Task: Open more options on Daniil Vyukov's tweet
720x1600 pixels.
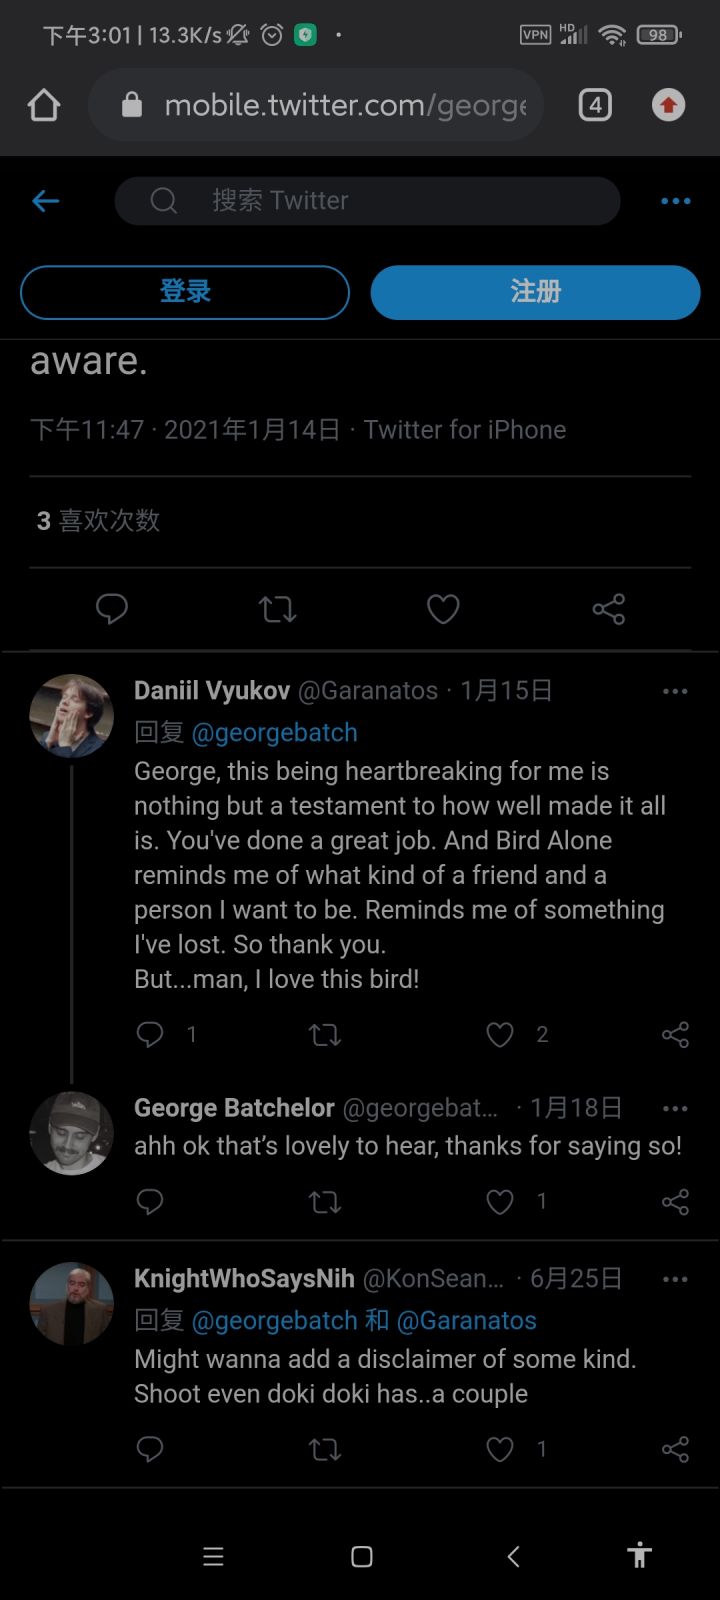Action: 675,691
